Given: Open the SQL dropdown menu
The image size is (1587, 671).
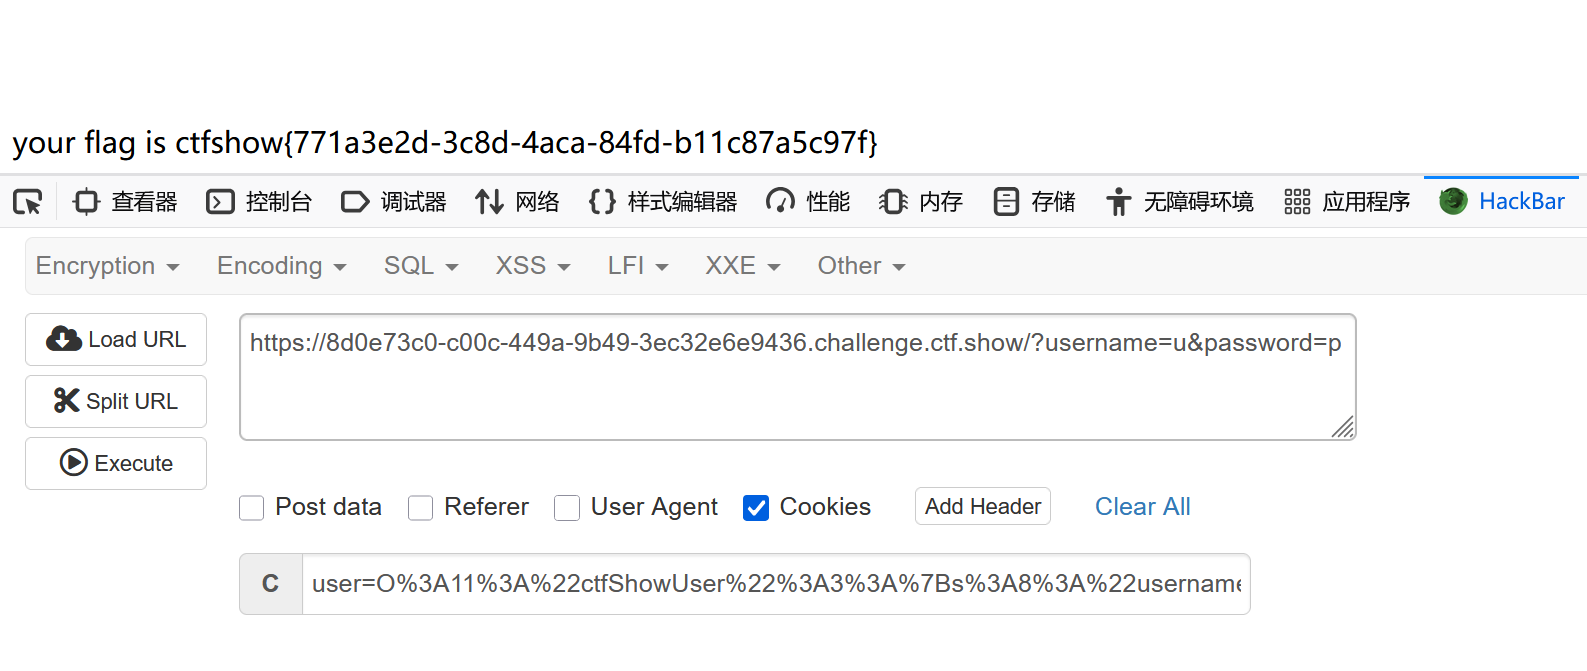Looking at the screenshot, I should coord(421,266).
